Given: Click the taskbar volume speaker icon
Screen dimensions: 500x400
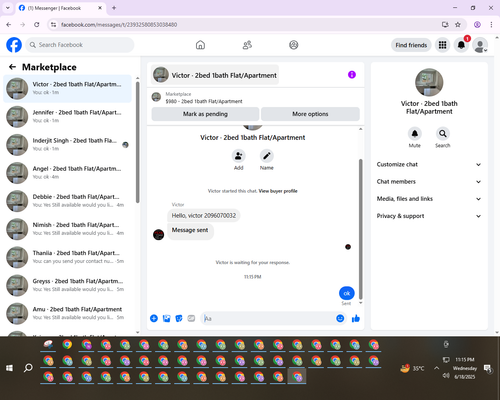Looking at the screenshot, I should tap(446, 376).
